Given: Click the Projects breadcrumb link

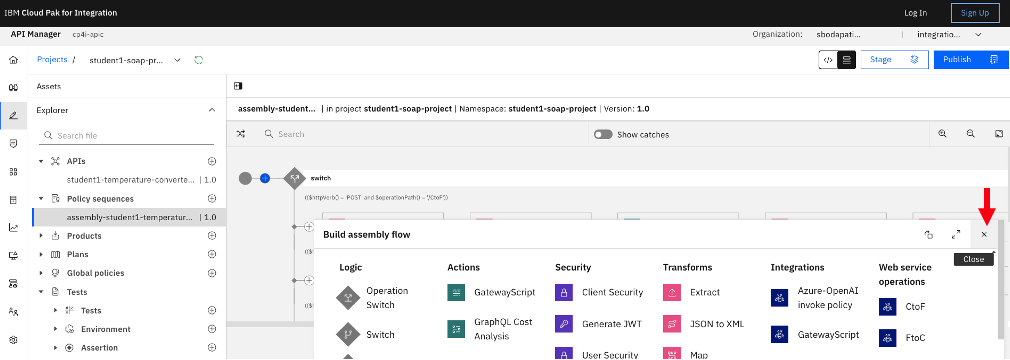Looking at the screenshot, I should (x=52, y=59).
